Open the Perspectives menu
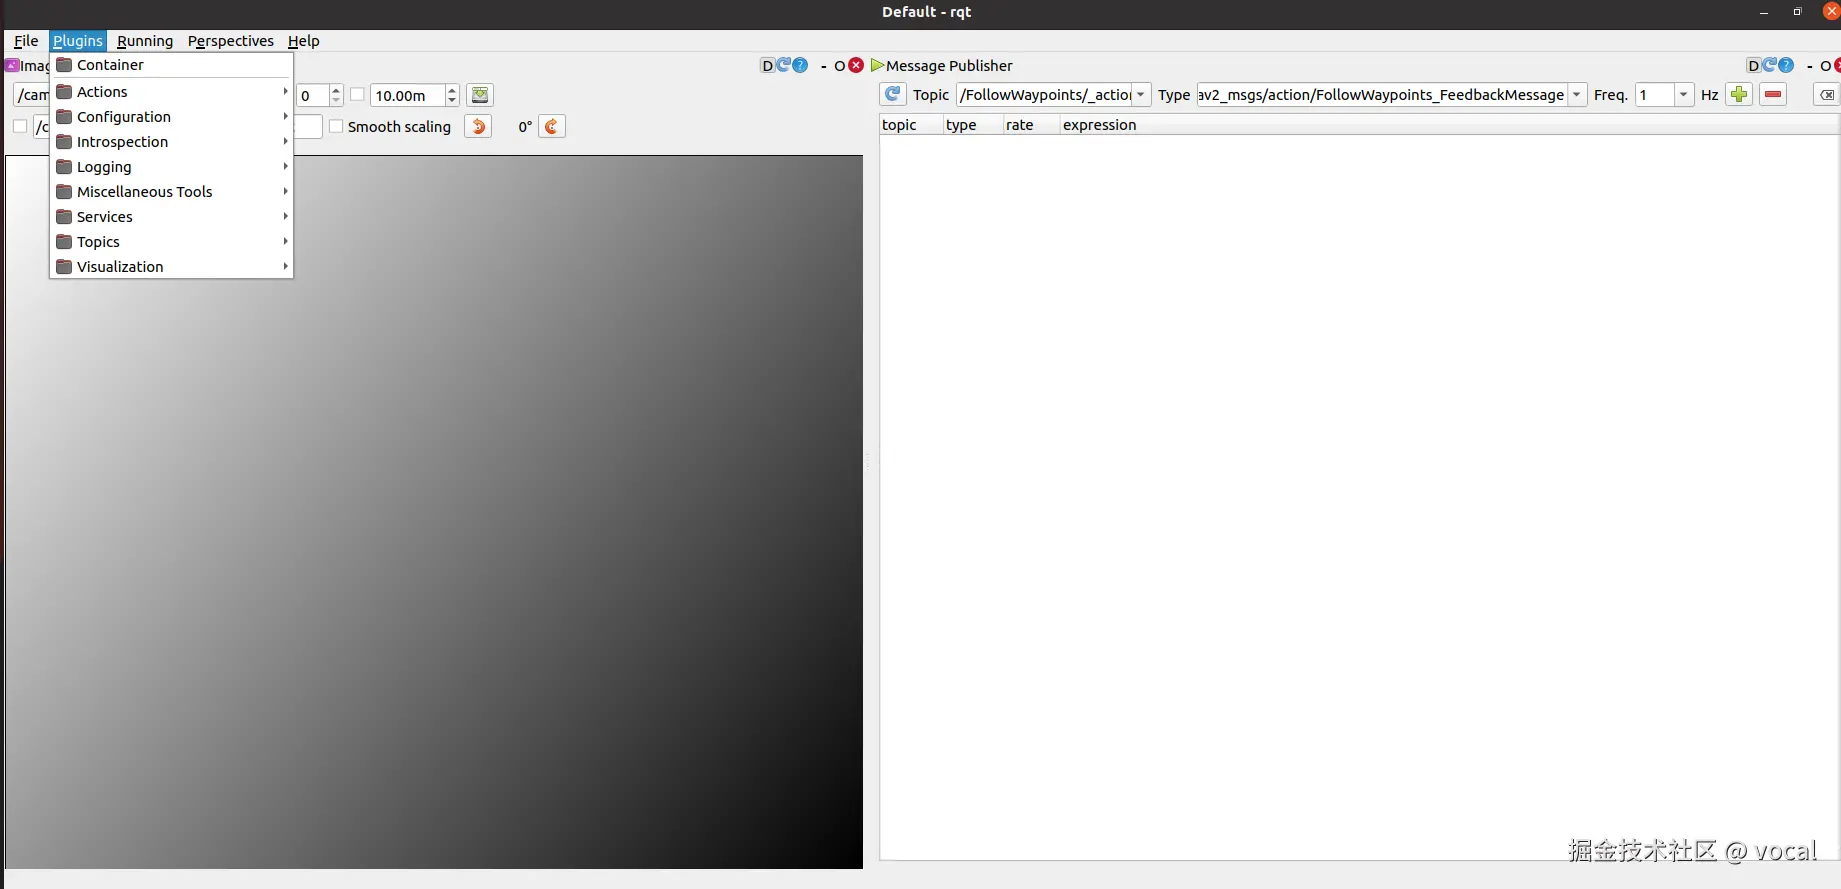The height and width of the screenshot is (889, 1841). (231, 41)
